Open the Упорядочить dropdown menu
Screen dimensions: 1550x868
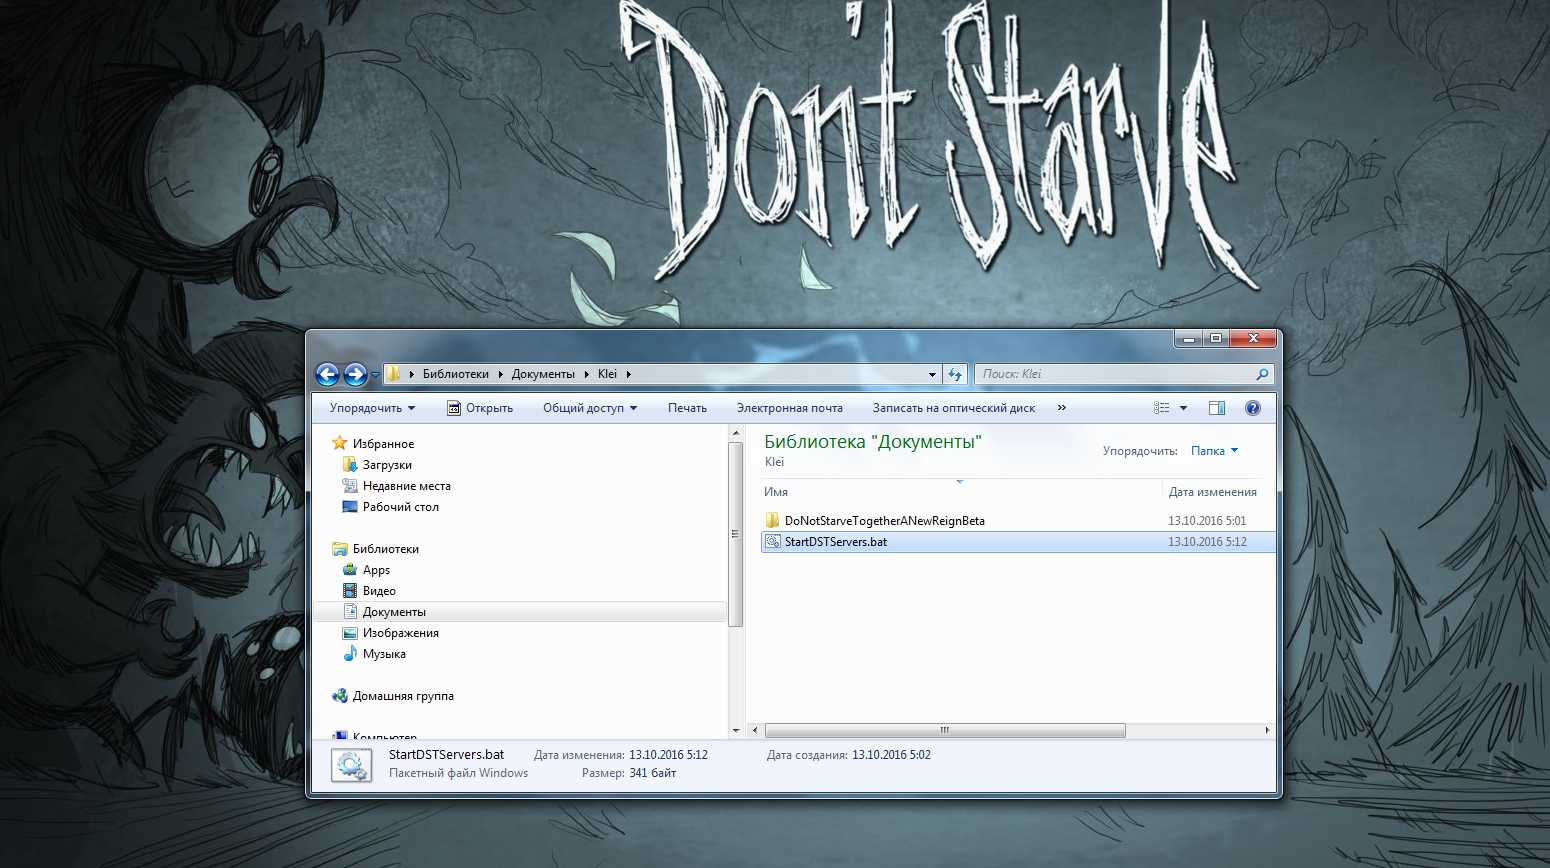372,408
